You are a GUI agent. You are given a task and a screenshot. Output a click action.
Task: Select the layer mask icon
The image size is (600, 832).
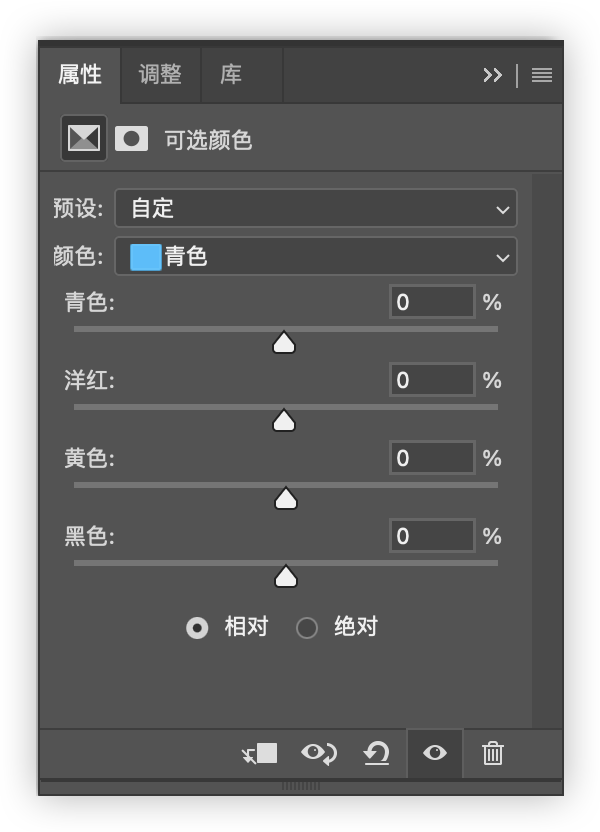coord(131,138)
